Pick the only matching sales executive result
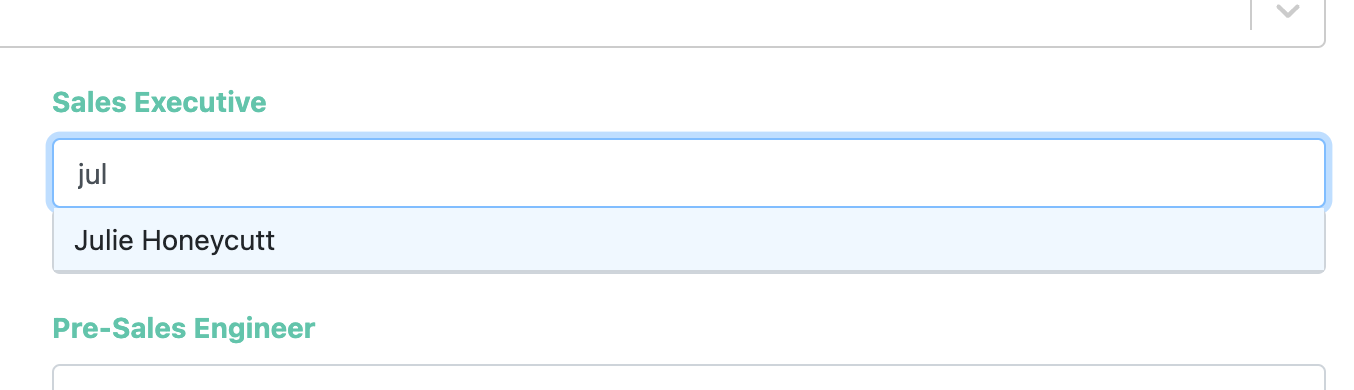Image resolution: width=1354 pixels, height=390 pixels. [x=688, y=240]
